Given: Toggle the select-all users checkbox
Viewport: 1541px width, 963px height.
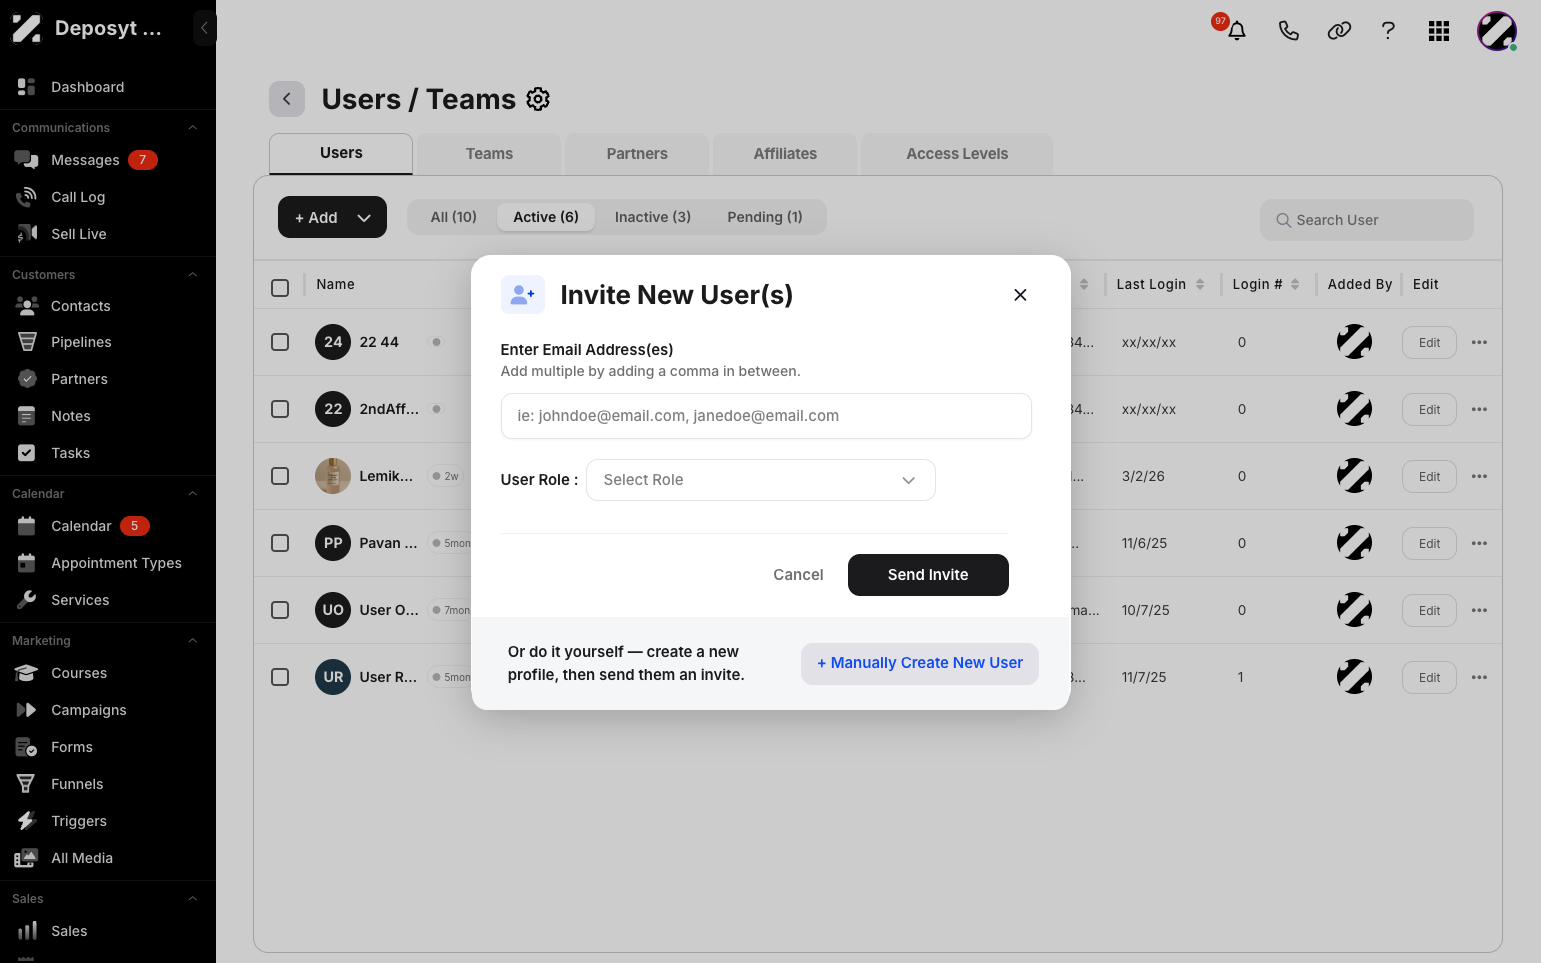Looking at the screenshot, I should (280, 288).
